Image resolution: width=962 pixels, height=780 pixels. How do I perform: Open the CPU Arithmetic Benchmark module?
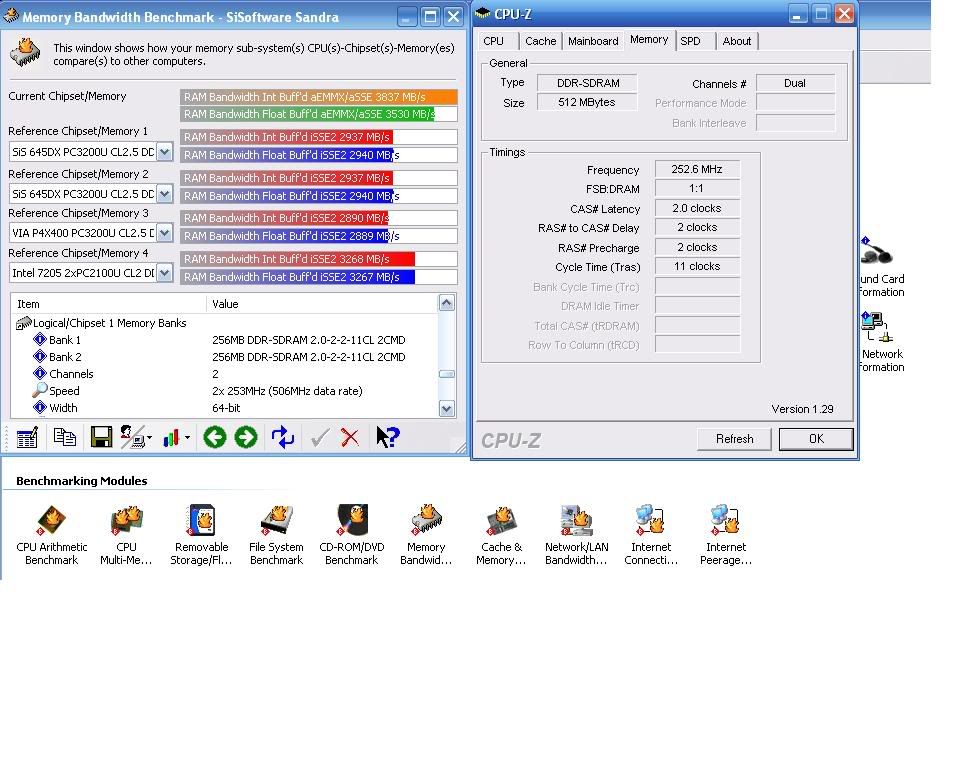tap(51, 534)
